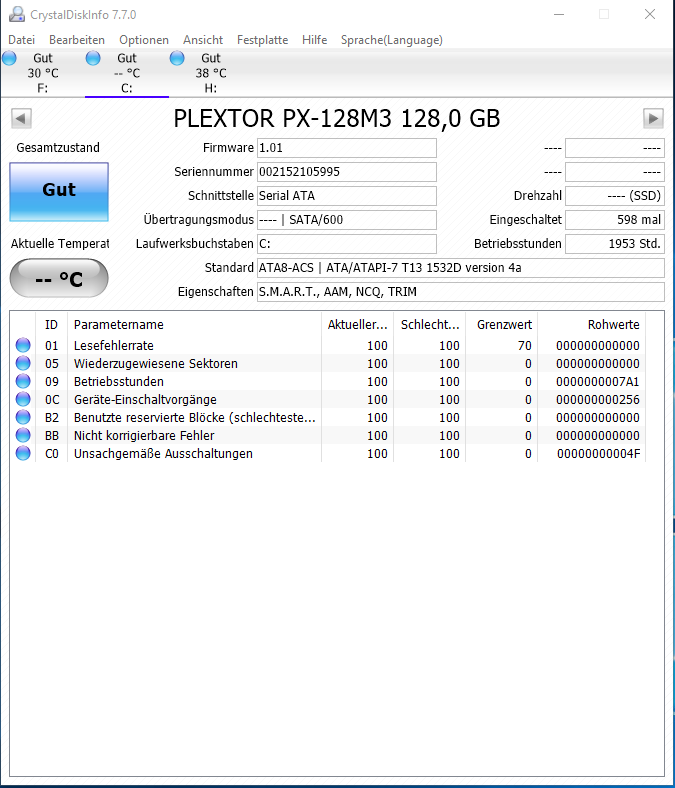Select Nicht korrigierbare Fehler parameter name

click(x=144, y=436)
